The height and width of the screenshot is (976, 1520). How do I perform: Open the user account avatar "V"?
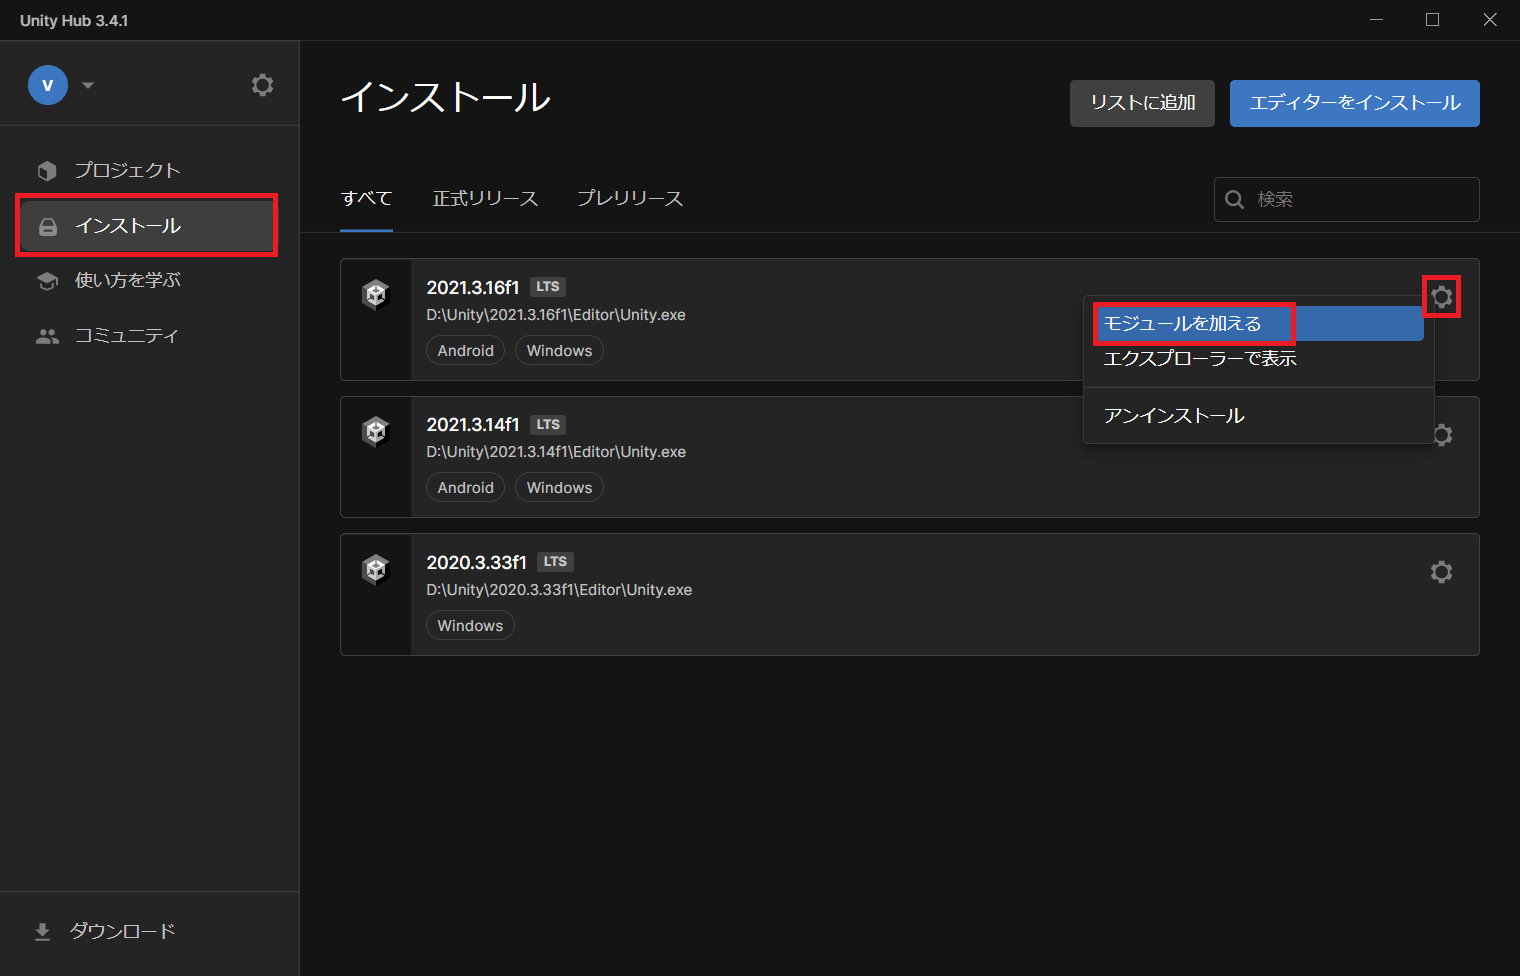coord(48,85)
